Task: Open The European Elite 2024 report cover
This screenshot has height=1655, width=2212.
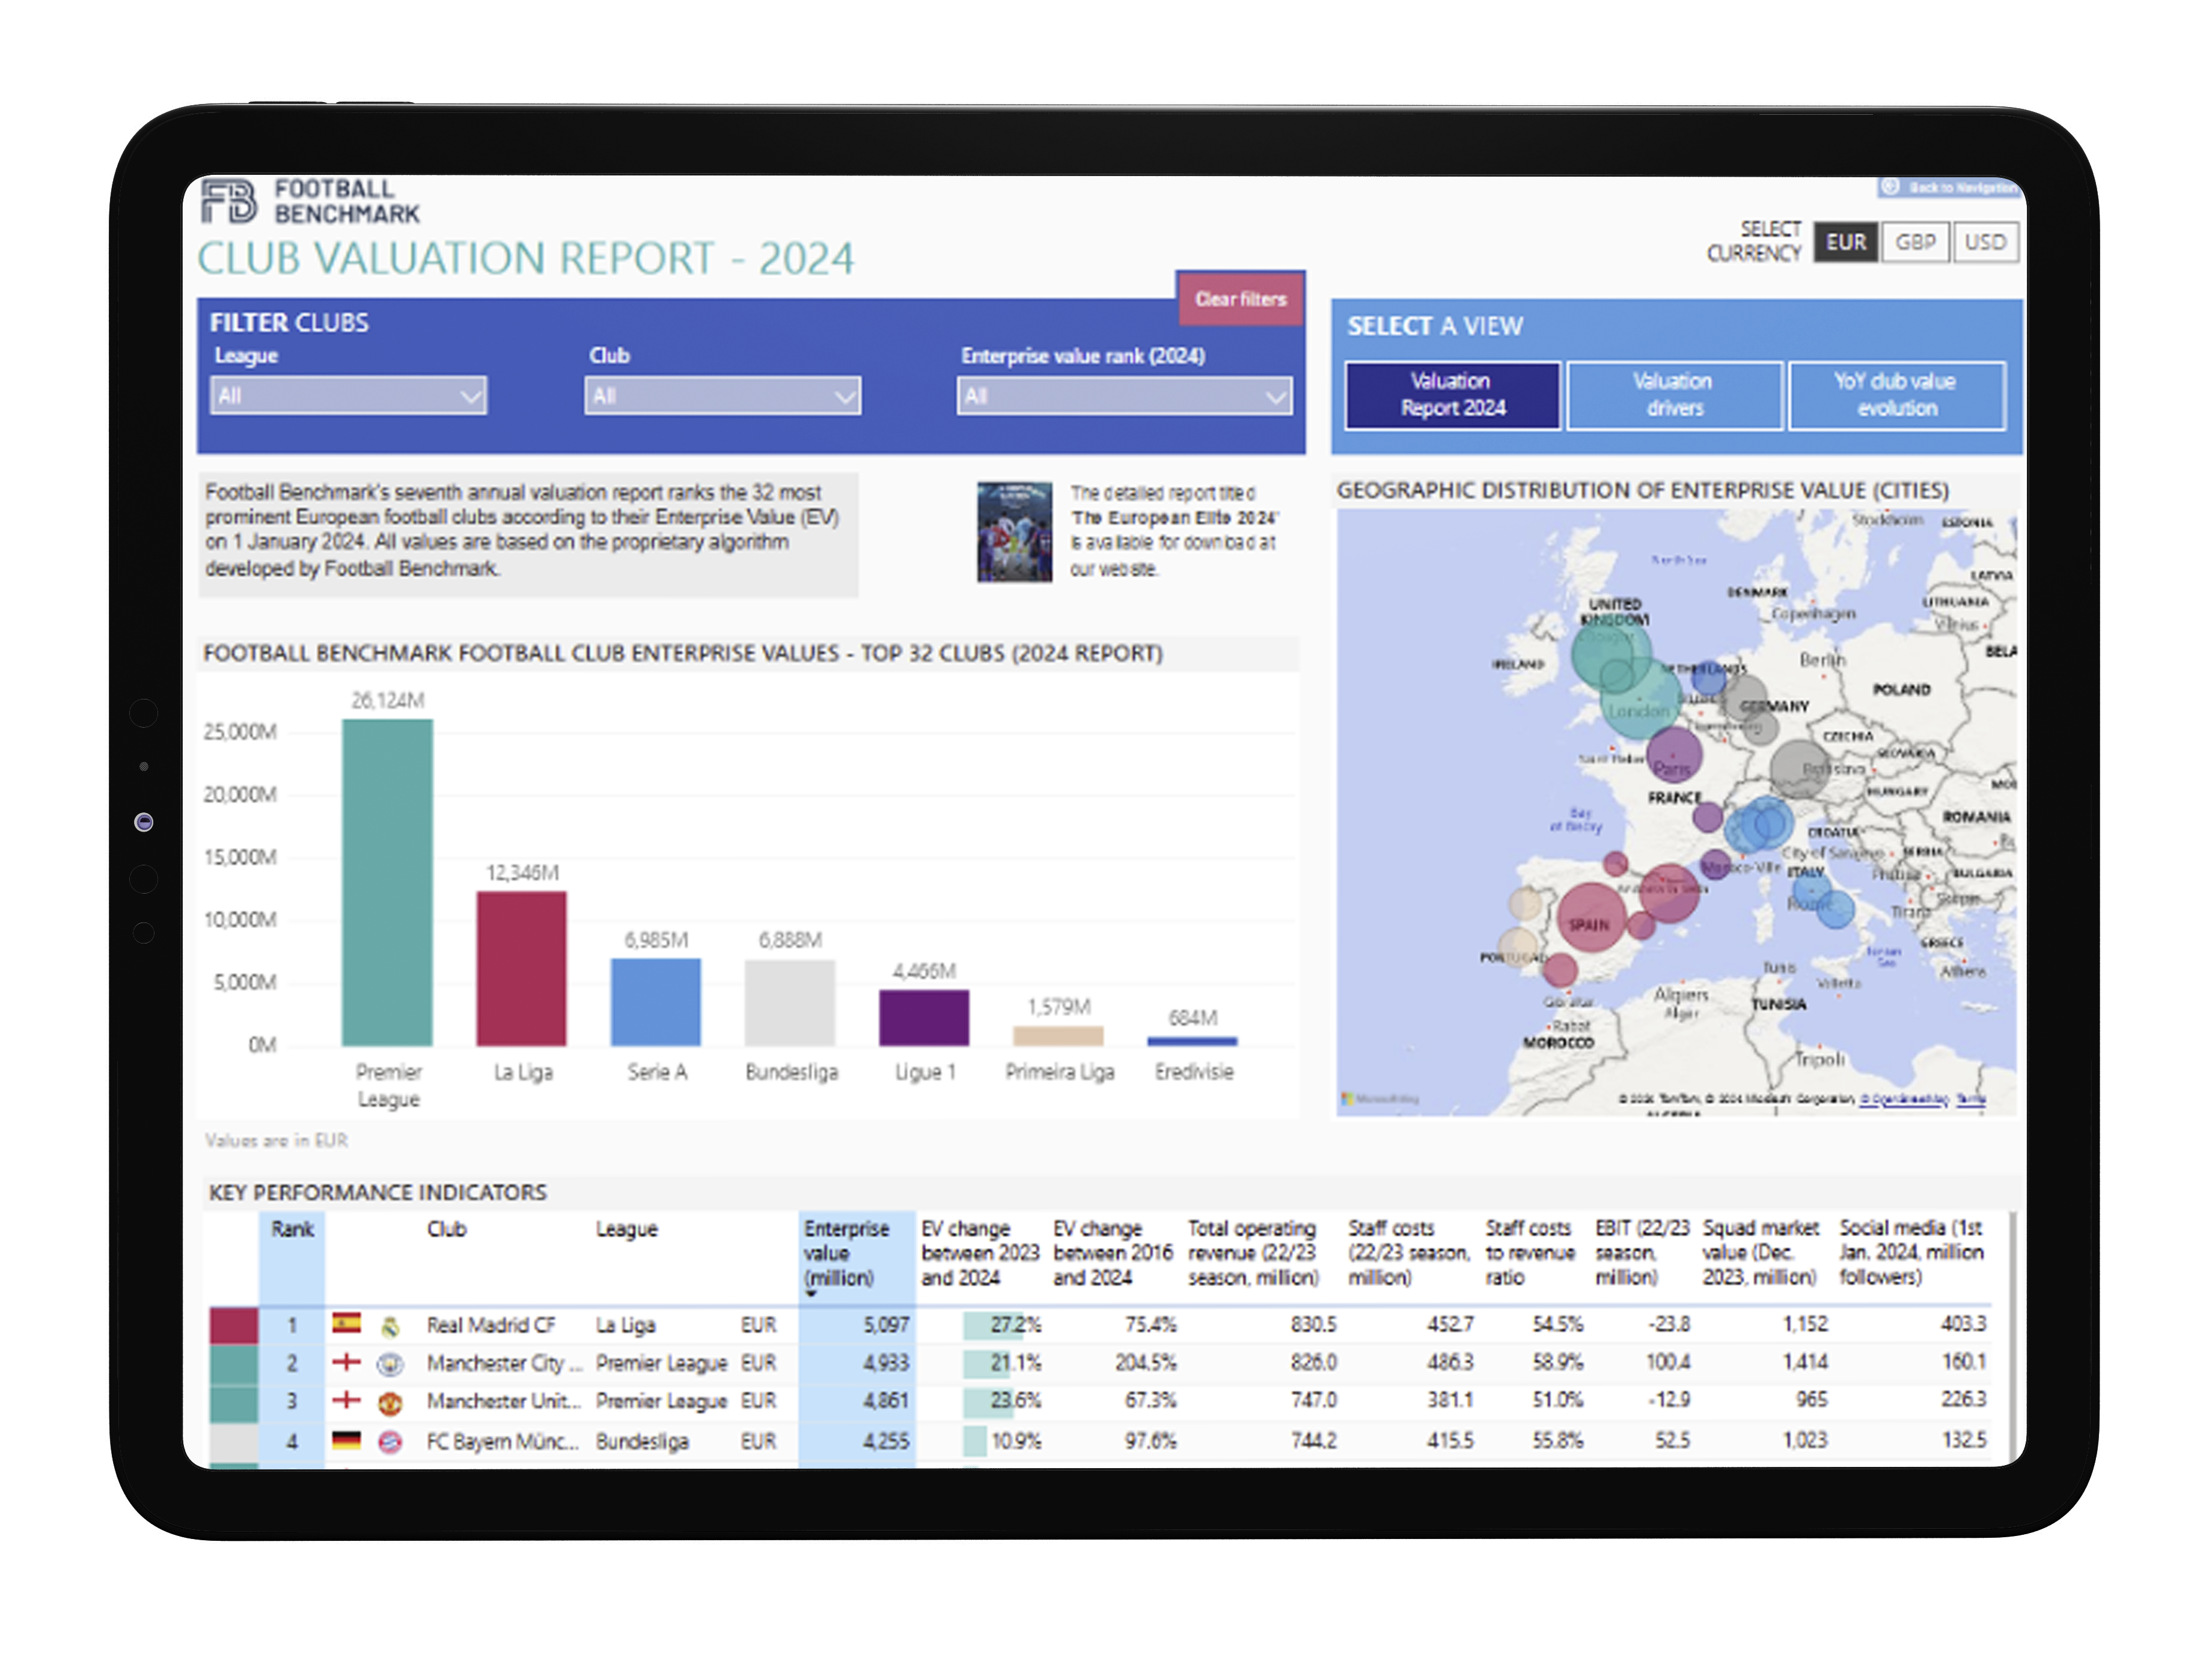Action: (1014, 532)
